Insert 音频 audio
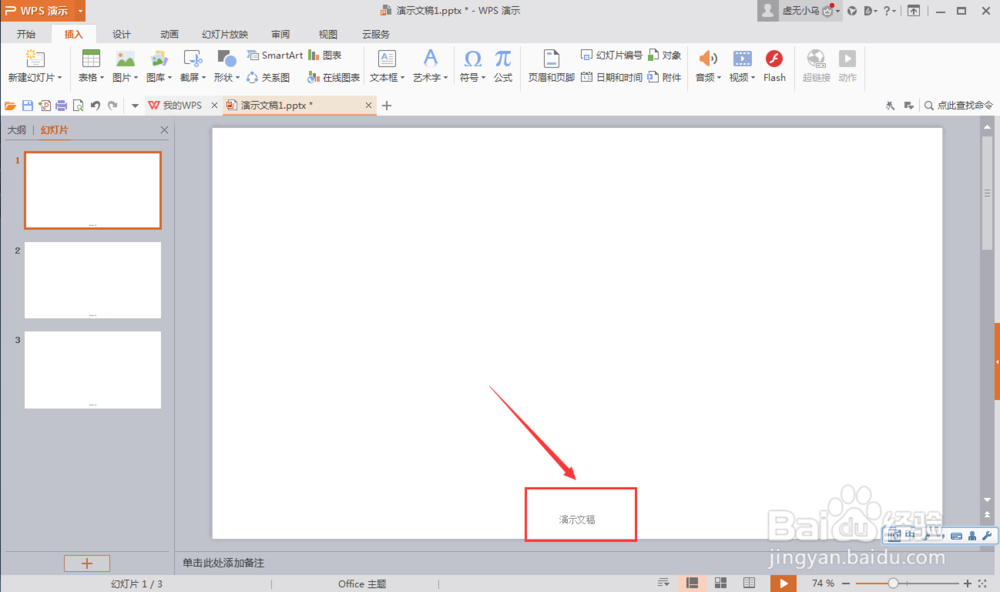1000x592 pixels. click(x=708, y=59)
